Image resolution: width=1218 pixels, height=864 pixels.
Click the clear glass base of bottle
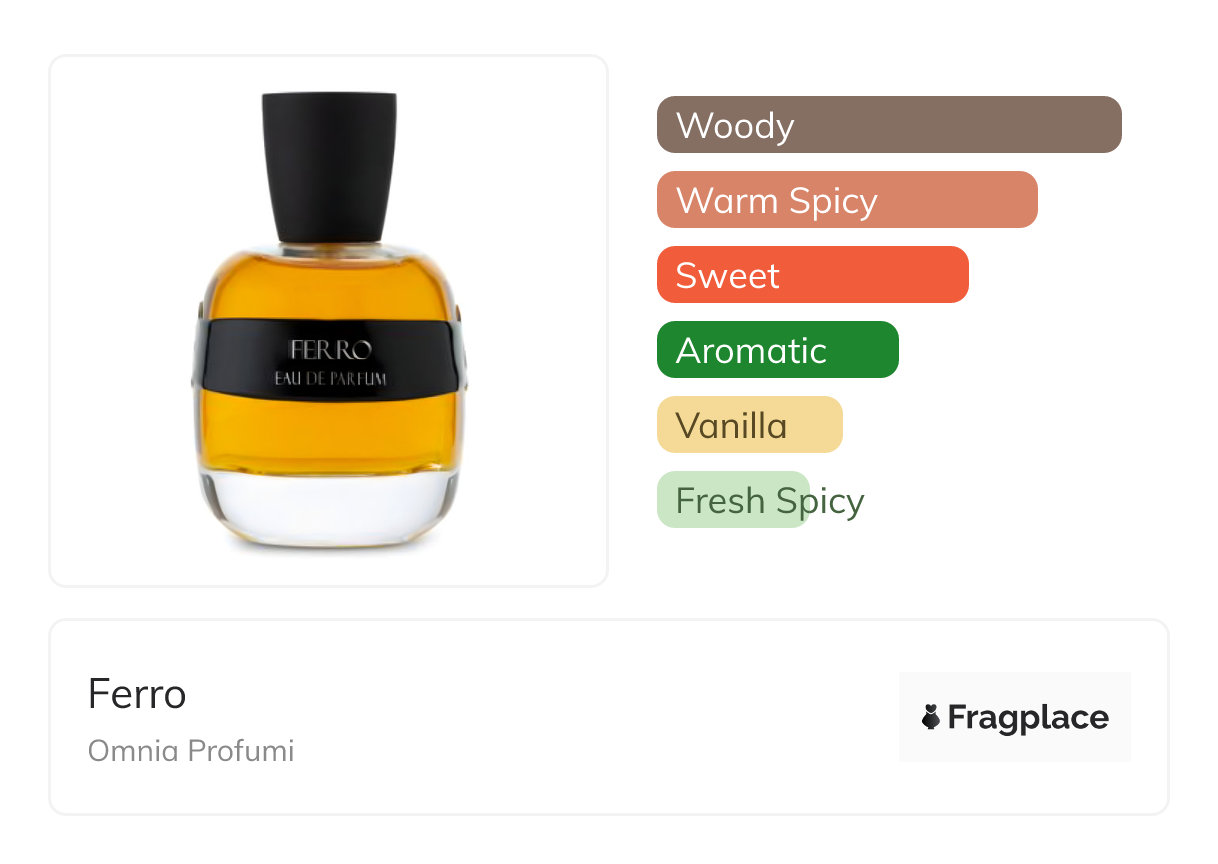click(330, 510)
